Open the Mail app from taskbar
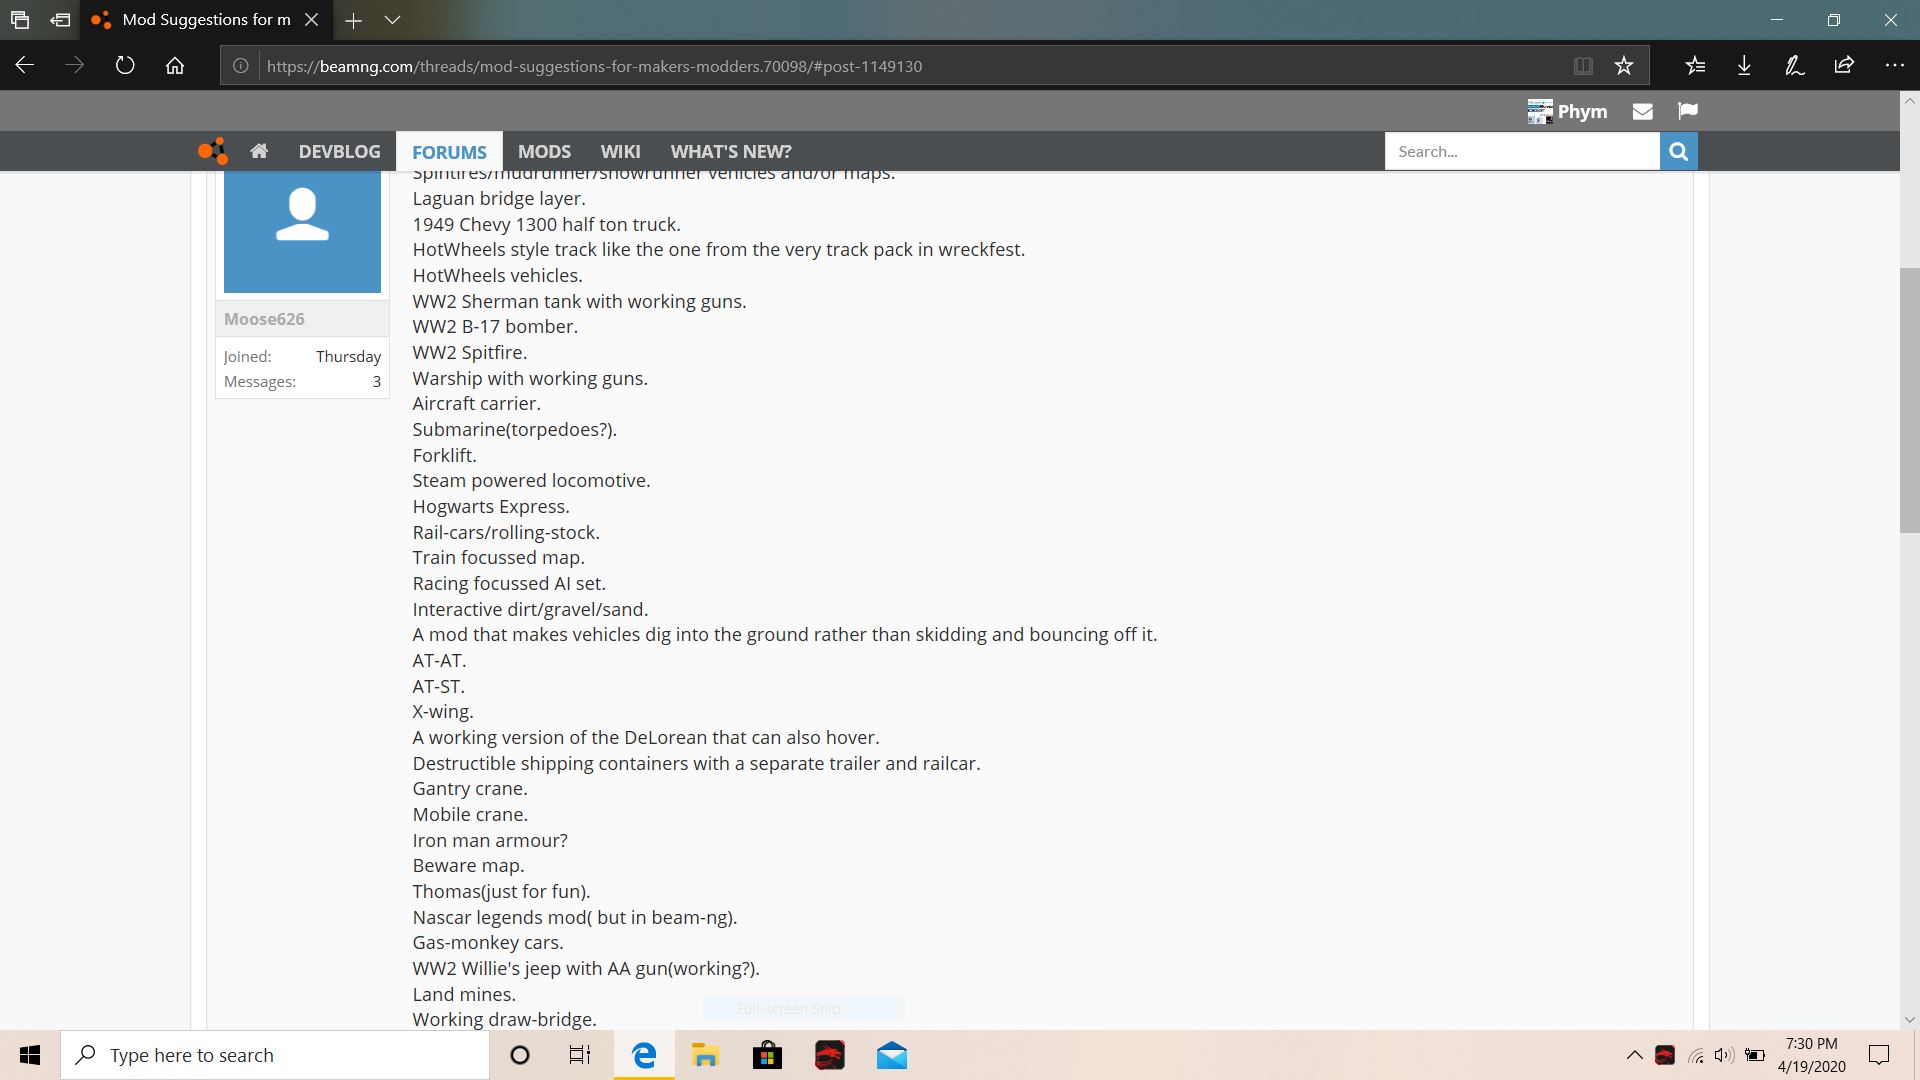1920x1080 pixels. [891, 1055]
